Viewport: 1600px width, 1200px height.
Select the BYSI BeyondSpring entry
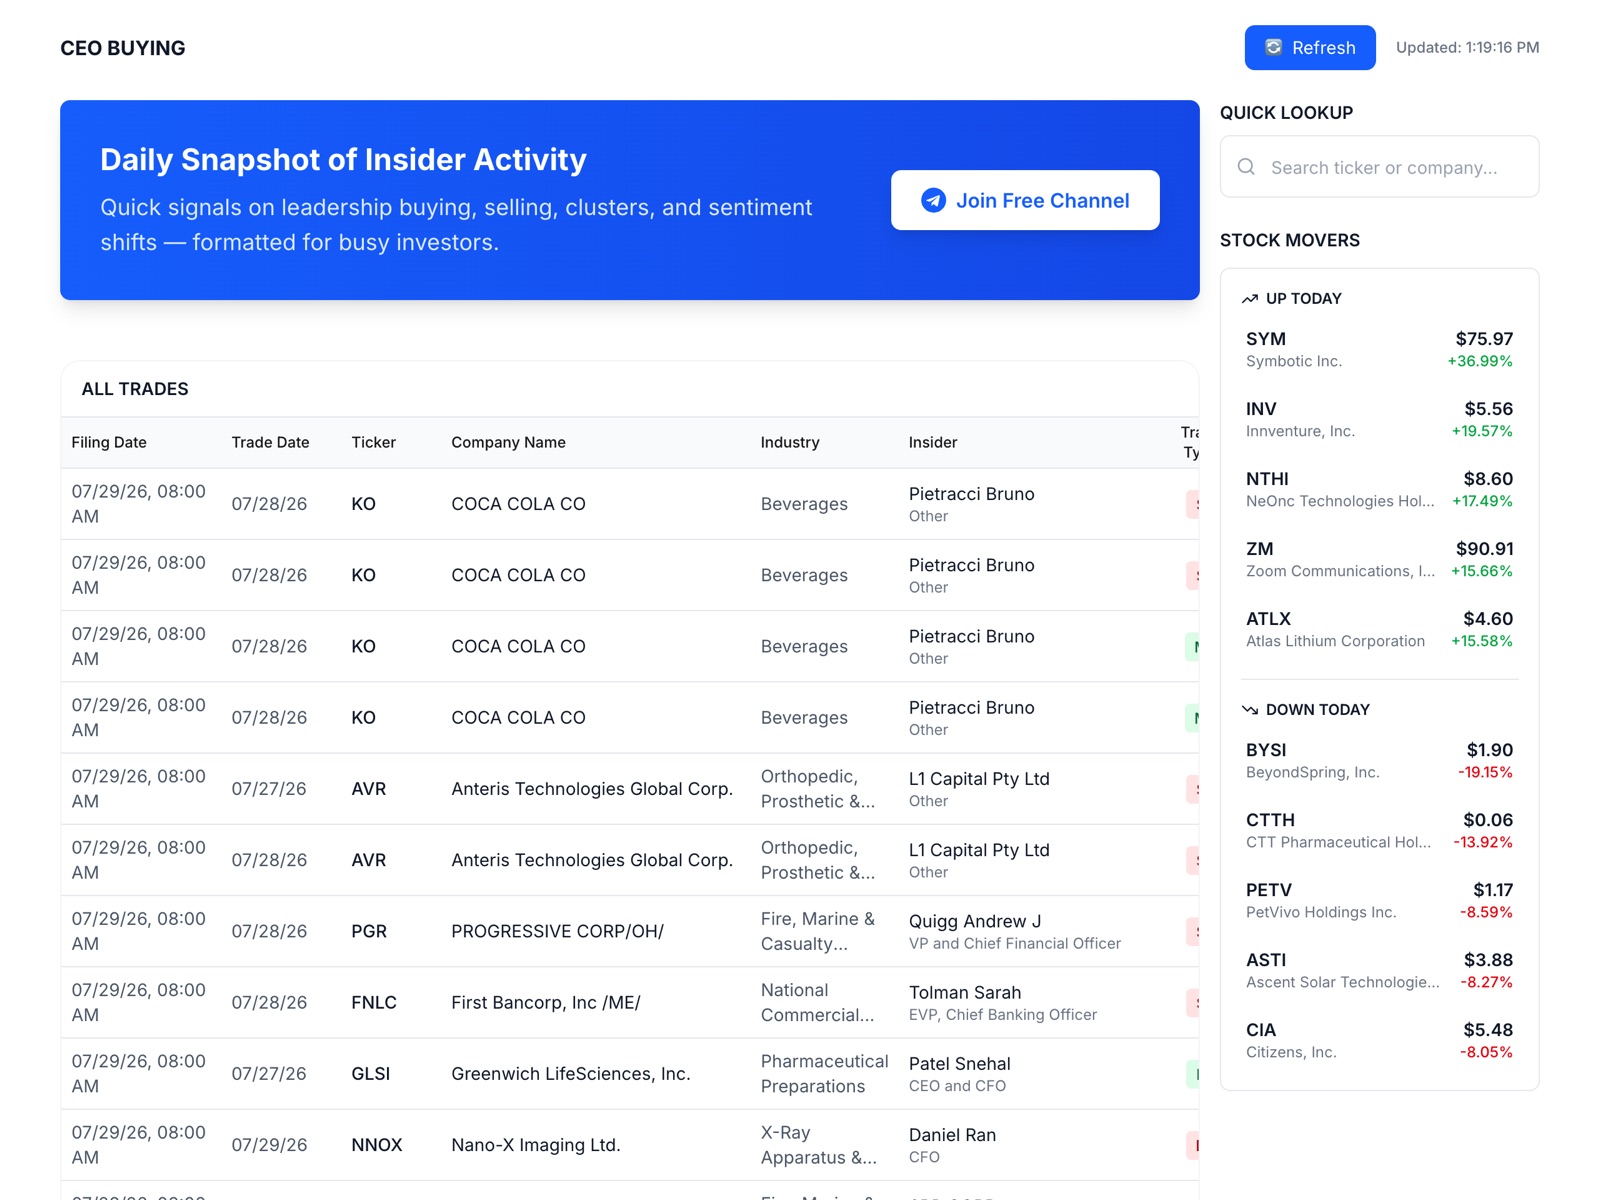[1379, 761]
